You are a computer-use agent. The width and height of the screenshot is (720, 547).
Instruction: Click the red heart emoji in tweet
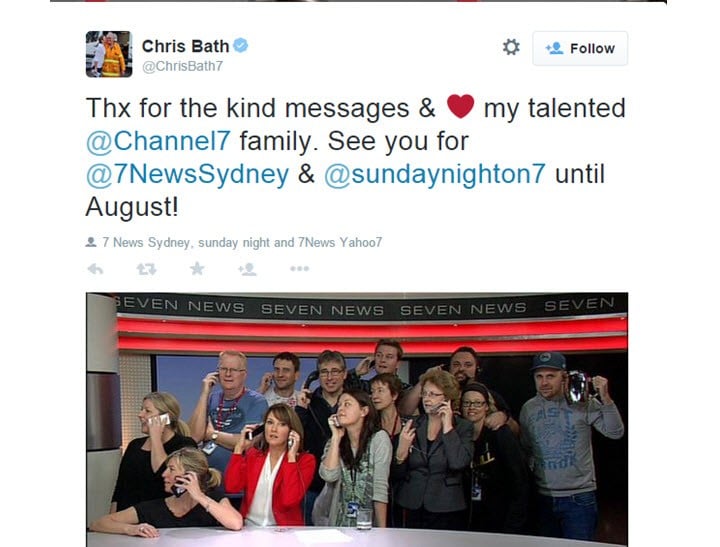[460, 106]
